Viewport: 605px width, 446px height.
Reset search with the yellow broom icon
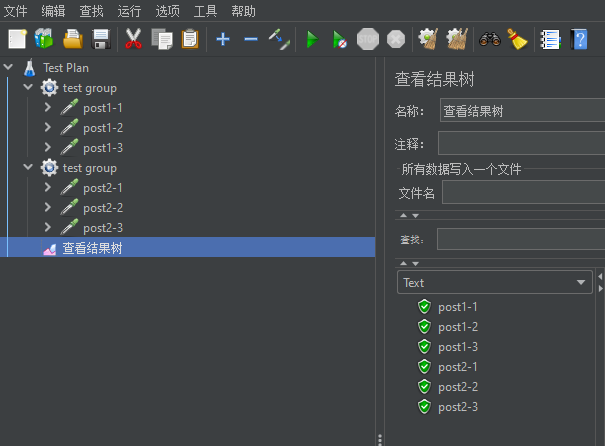coord(517,39)
